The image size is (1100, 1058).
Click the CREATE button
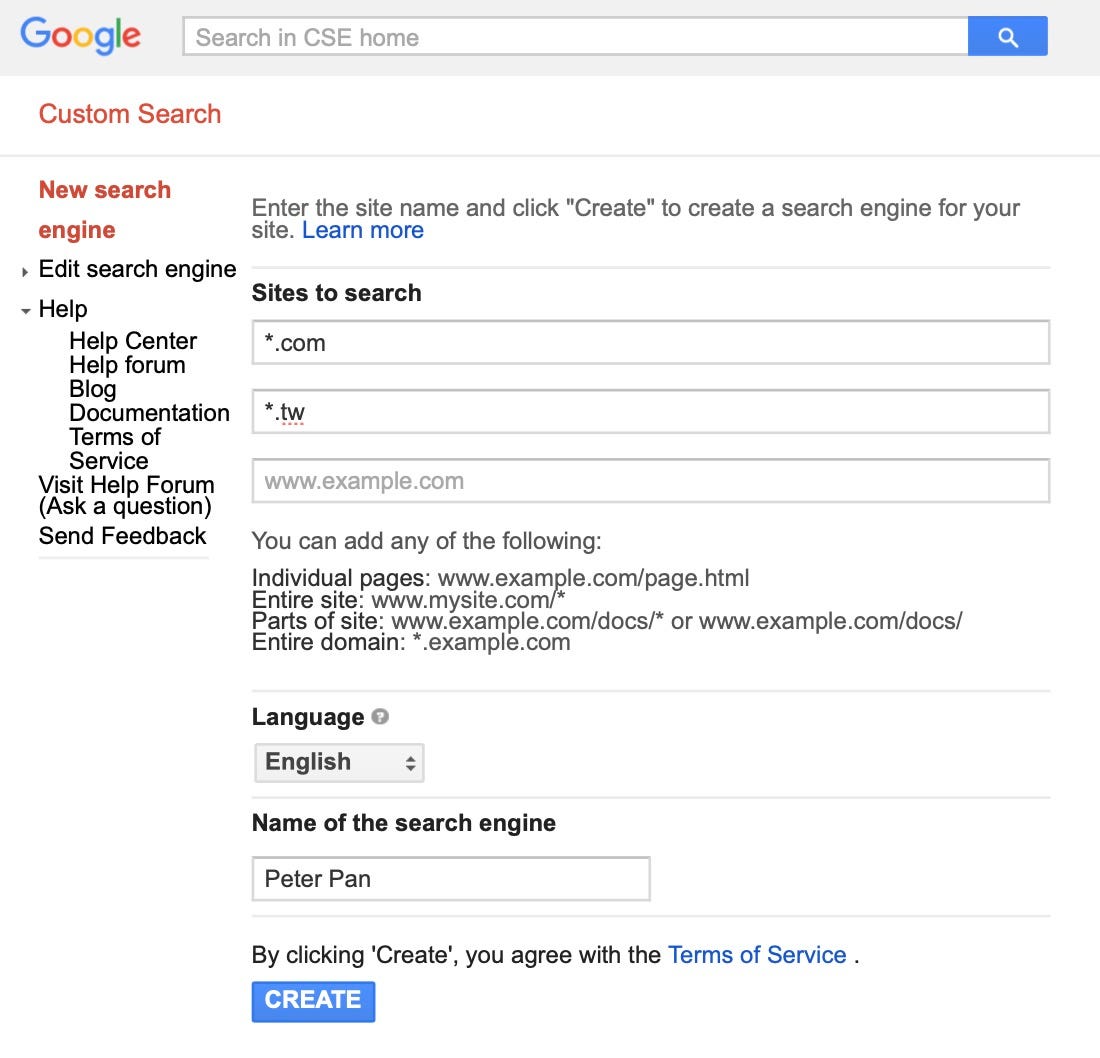(313, 1001)
